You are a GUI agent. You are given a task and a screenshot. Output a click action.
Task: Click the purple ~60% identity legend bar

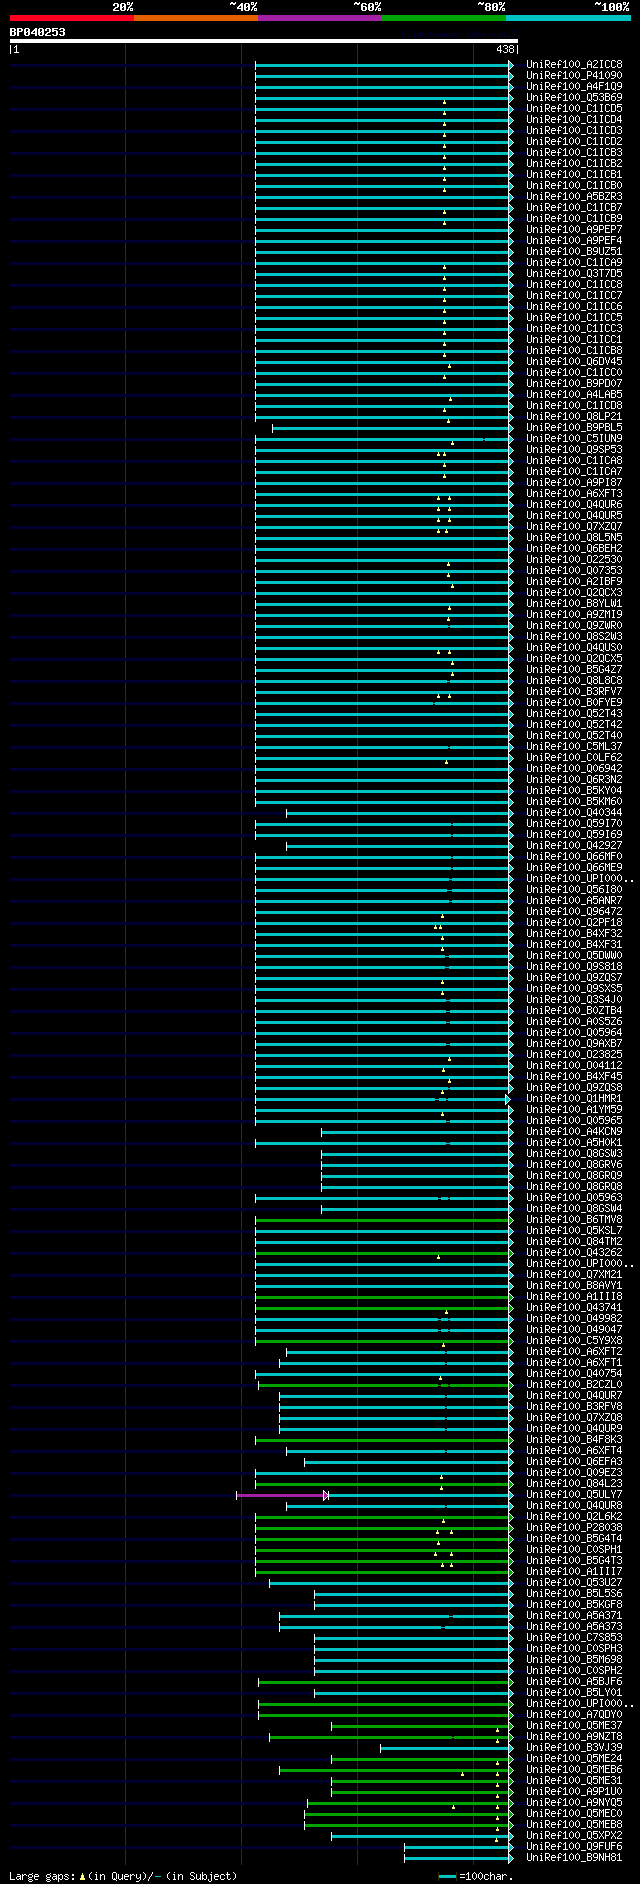(320, 18)
